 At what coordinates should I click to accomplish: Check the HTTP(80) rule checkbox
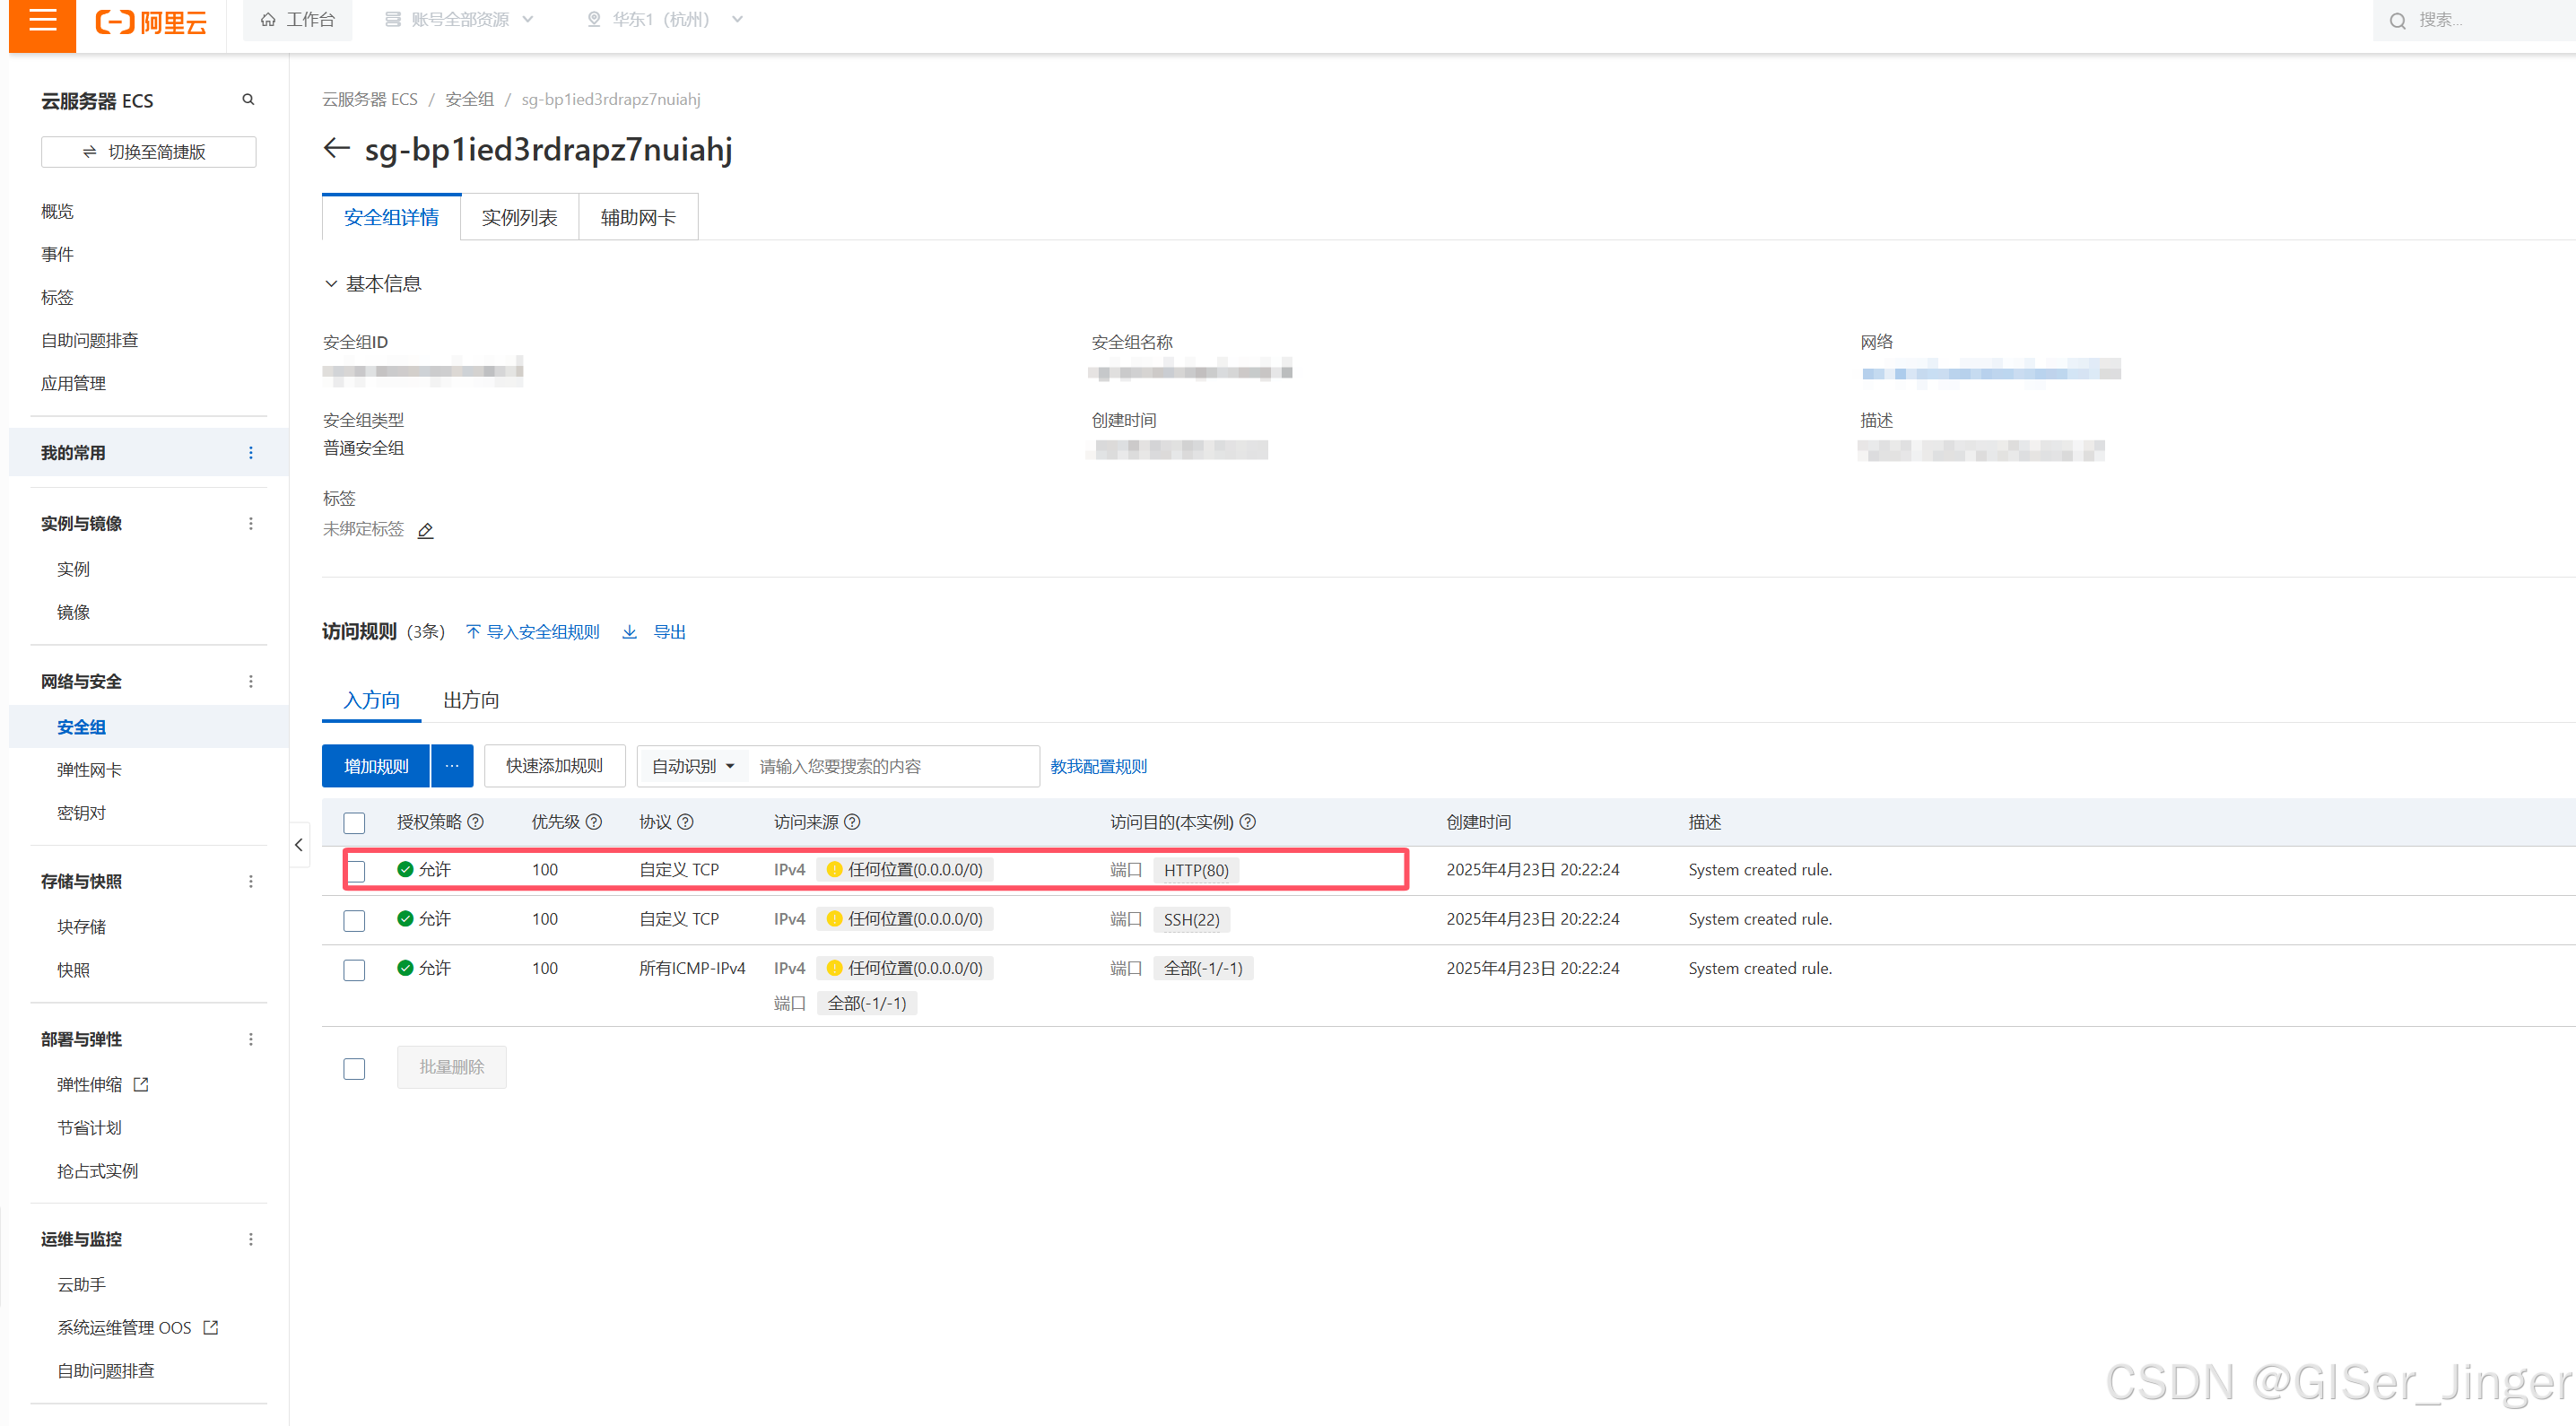355,871
